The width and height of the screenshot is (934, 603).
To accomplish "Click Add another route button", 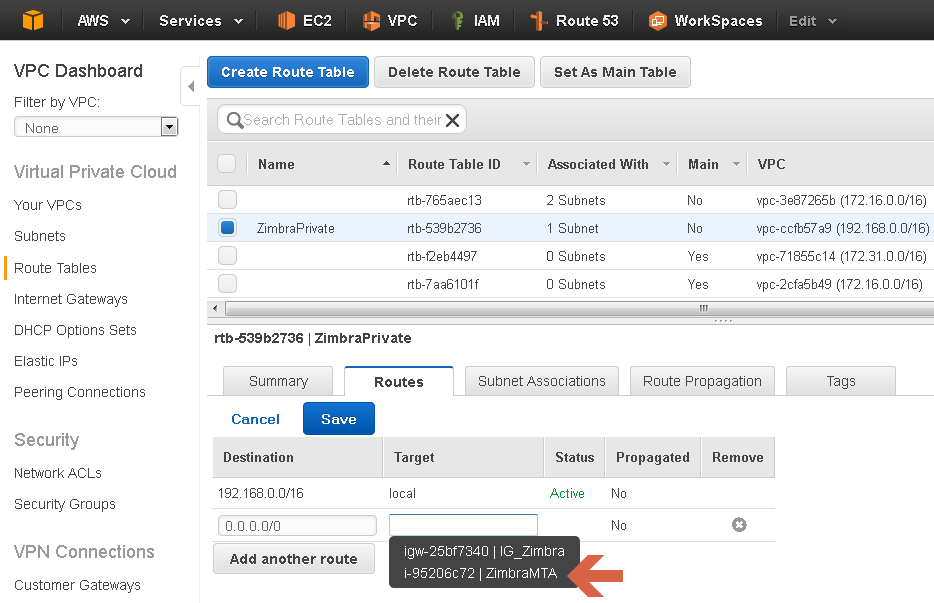I will [x=294, y=559].
